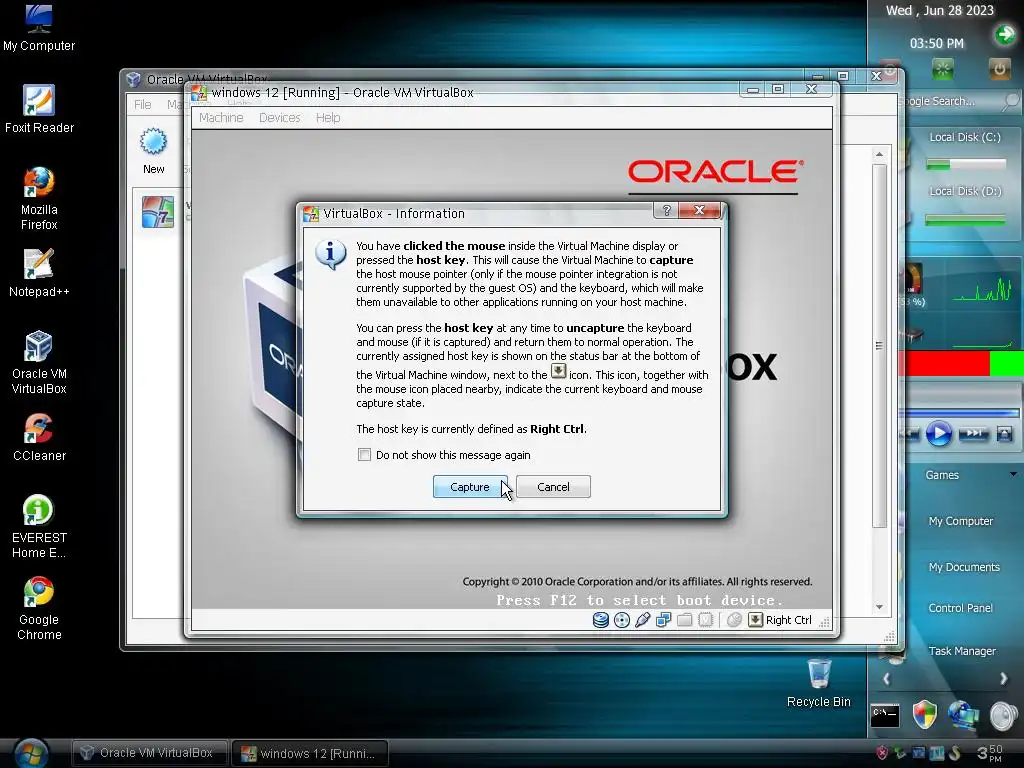The height and width of the screenshot is (768, 1024).
Task: Switch to Oracle VM VirtualBox taskbar button
Action: click(150, 753)
